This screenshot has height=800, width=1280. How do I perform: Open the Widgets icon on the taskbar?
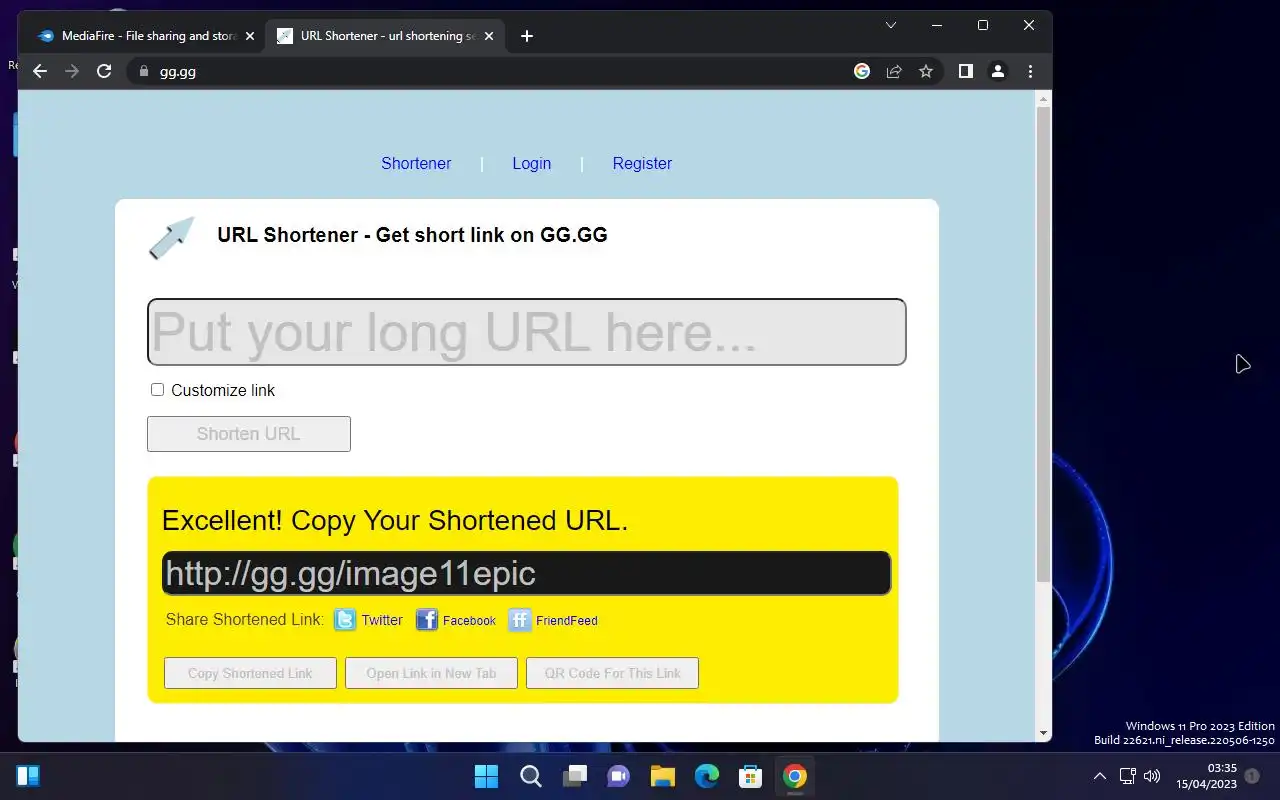click(x=28, y=776)
